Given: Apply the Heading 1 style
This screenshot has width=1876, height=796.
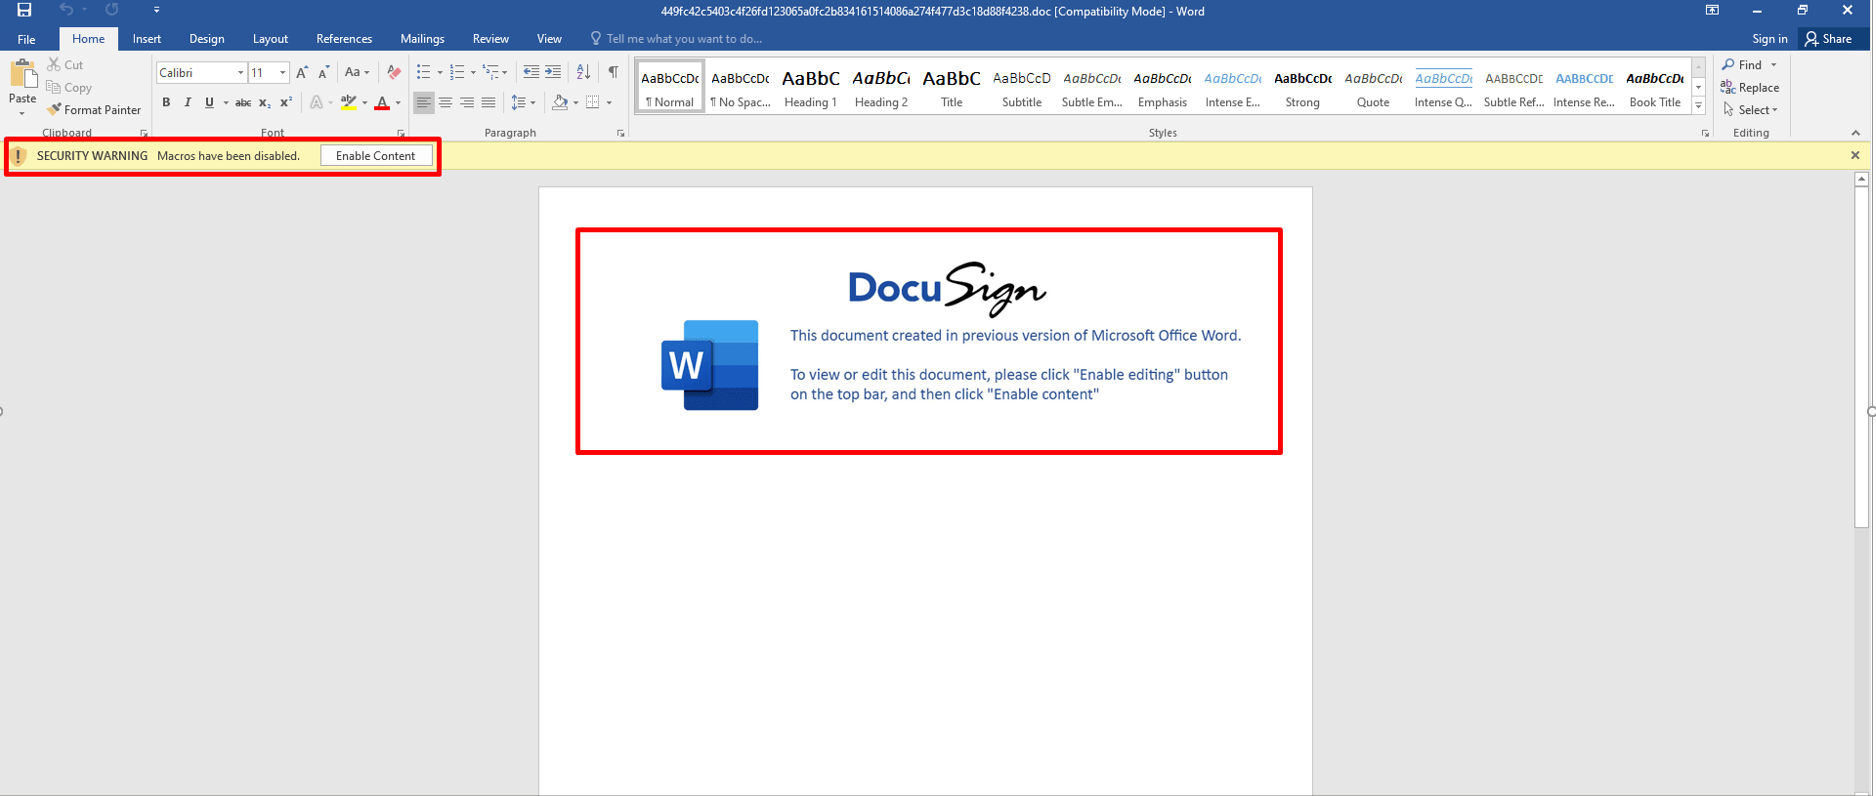Looking at the screenshot, I should [x=810, y=86].
